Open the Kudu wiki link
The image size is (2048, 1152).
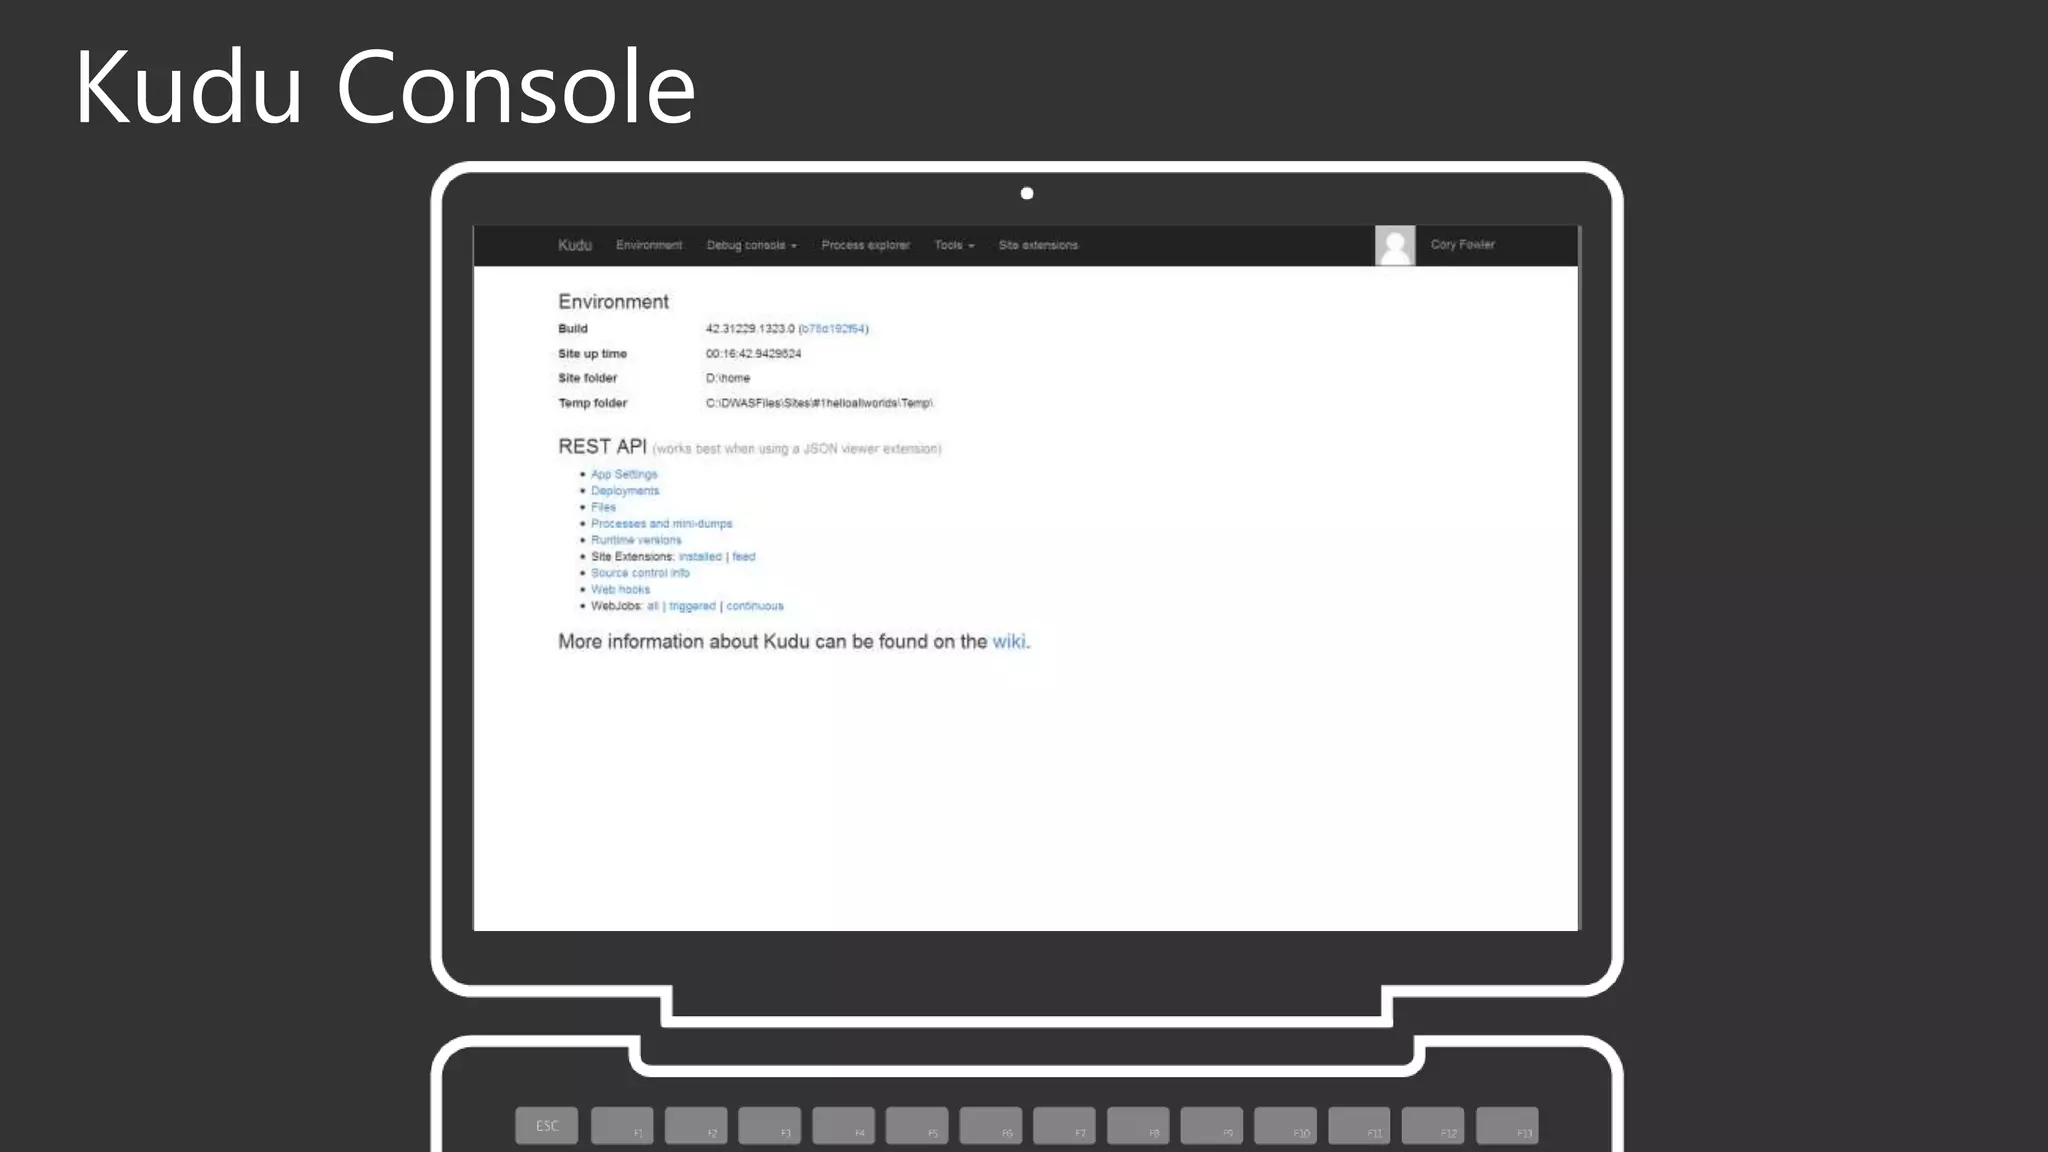(x=1008, y=642)
